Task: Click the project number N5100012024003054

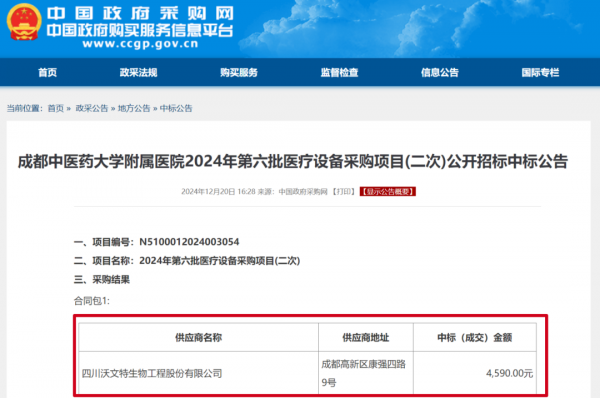Action: point(189,242)
